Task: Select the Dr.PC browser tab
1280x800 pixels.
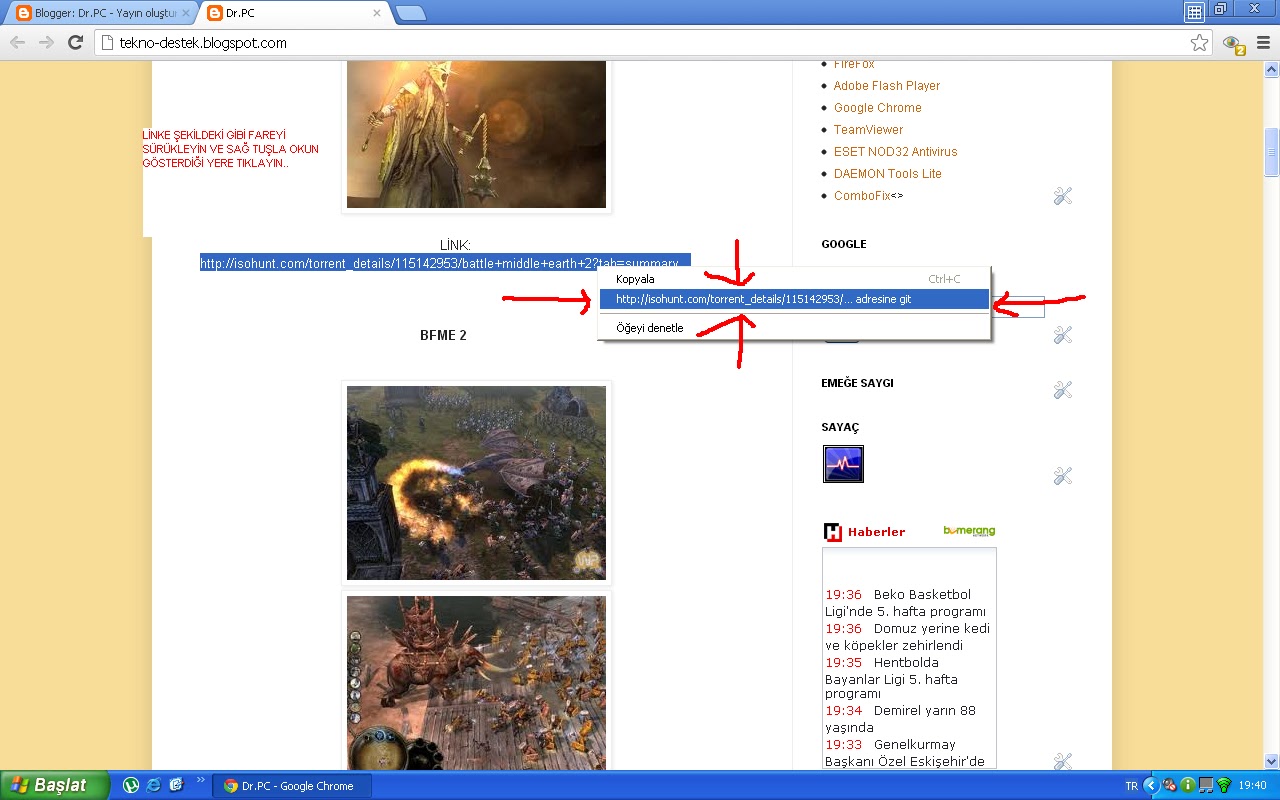Action: point(292,13)
